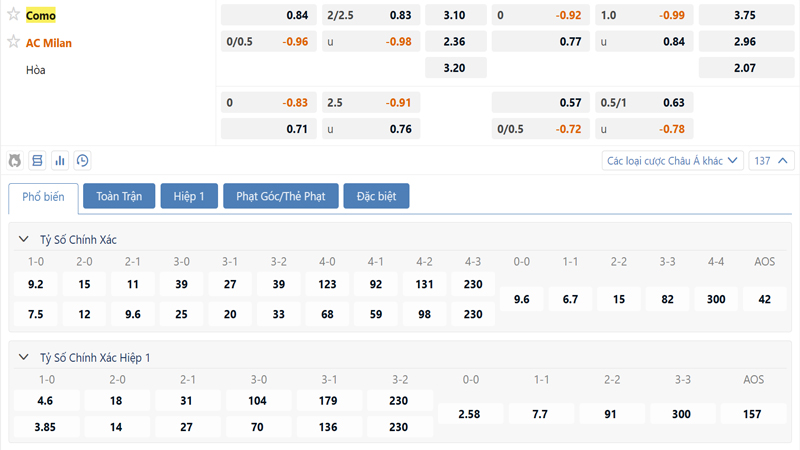
Task: Open the Hiệp 1 tab
Action: (189, 197)
